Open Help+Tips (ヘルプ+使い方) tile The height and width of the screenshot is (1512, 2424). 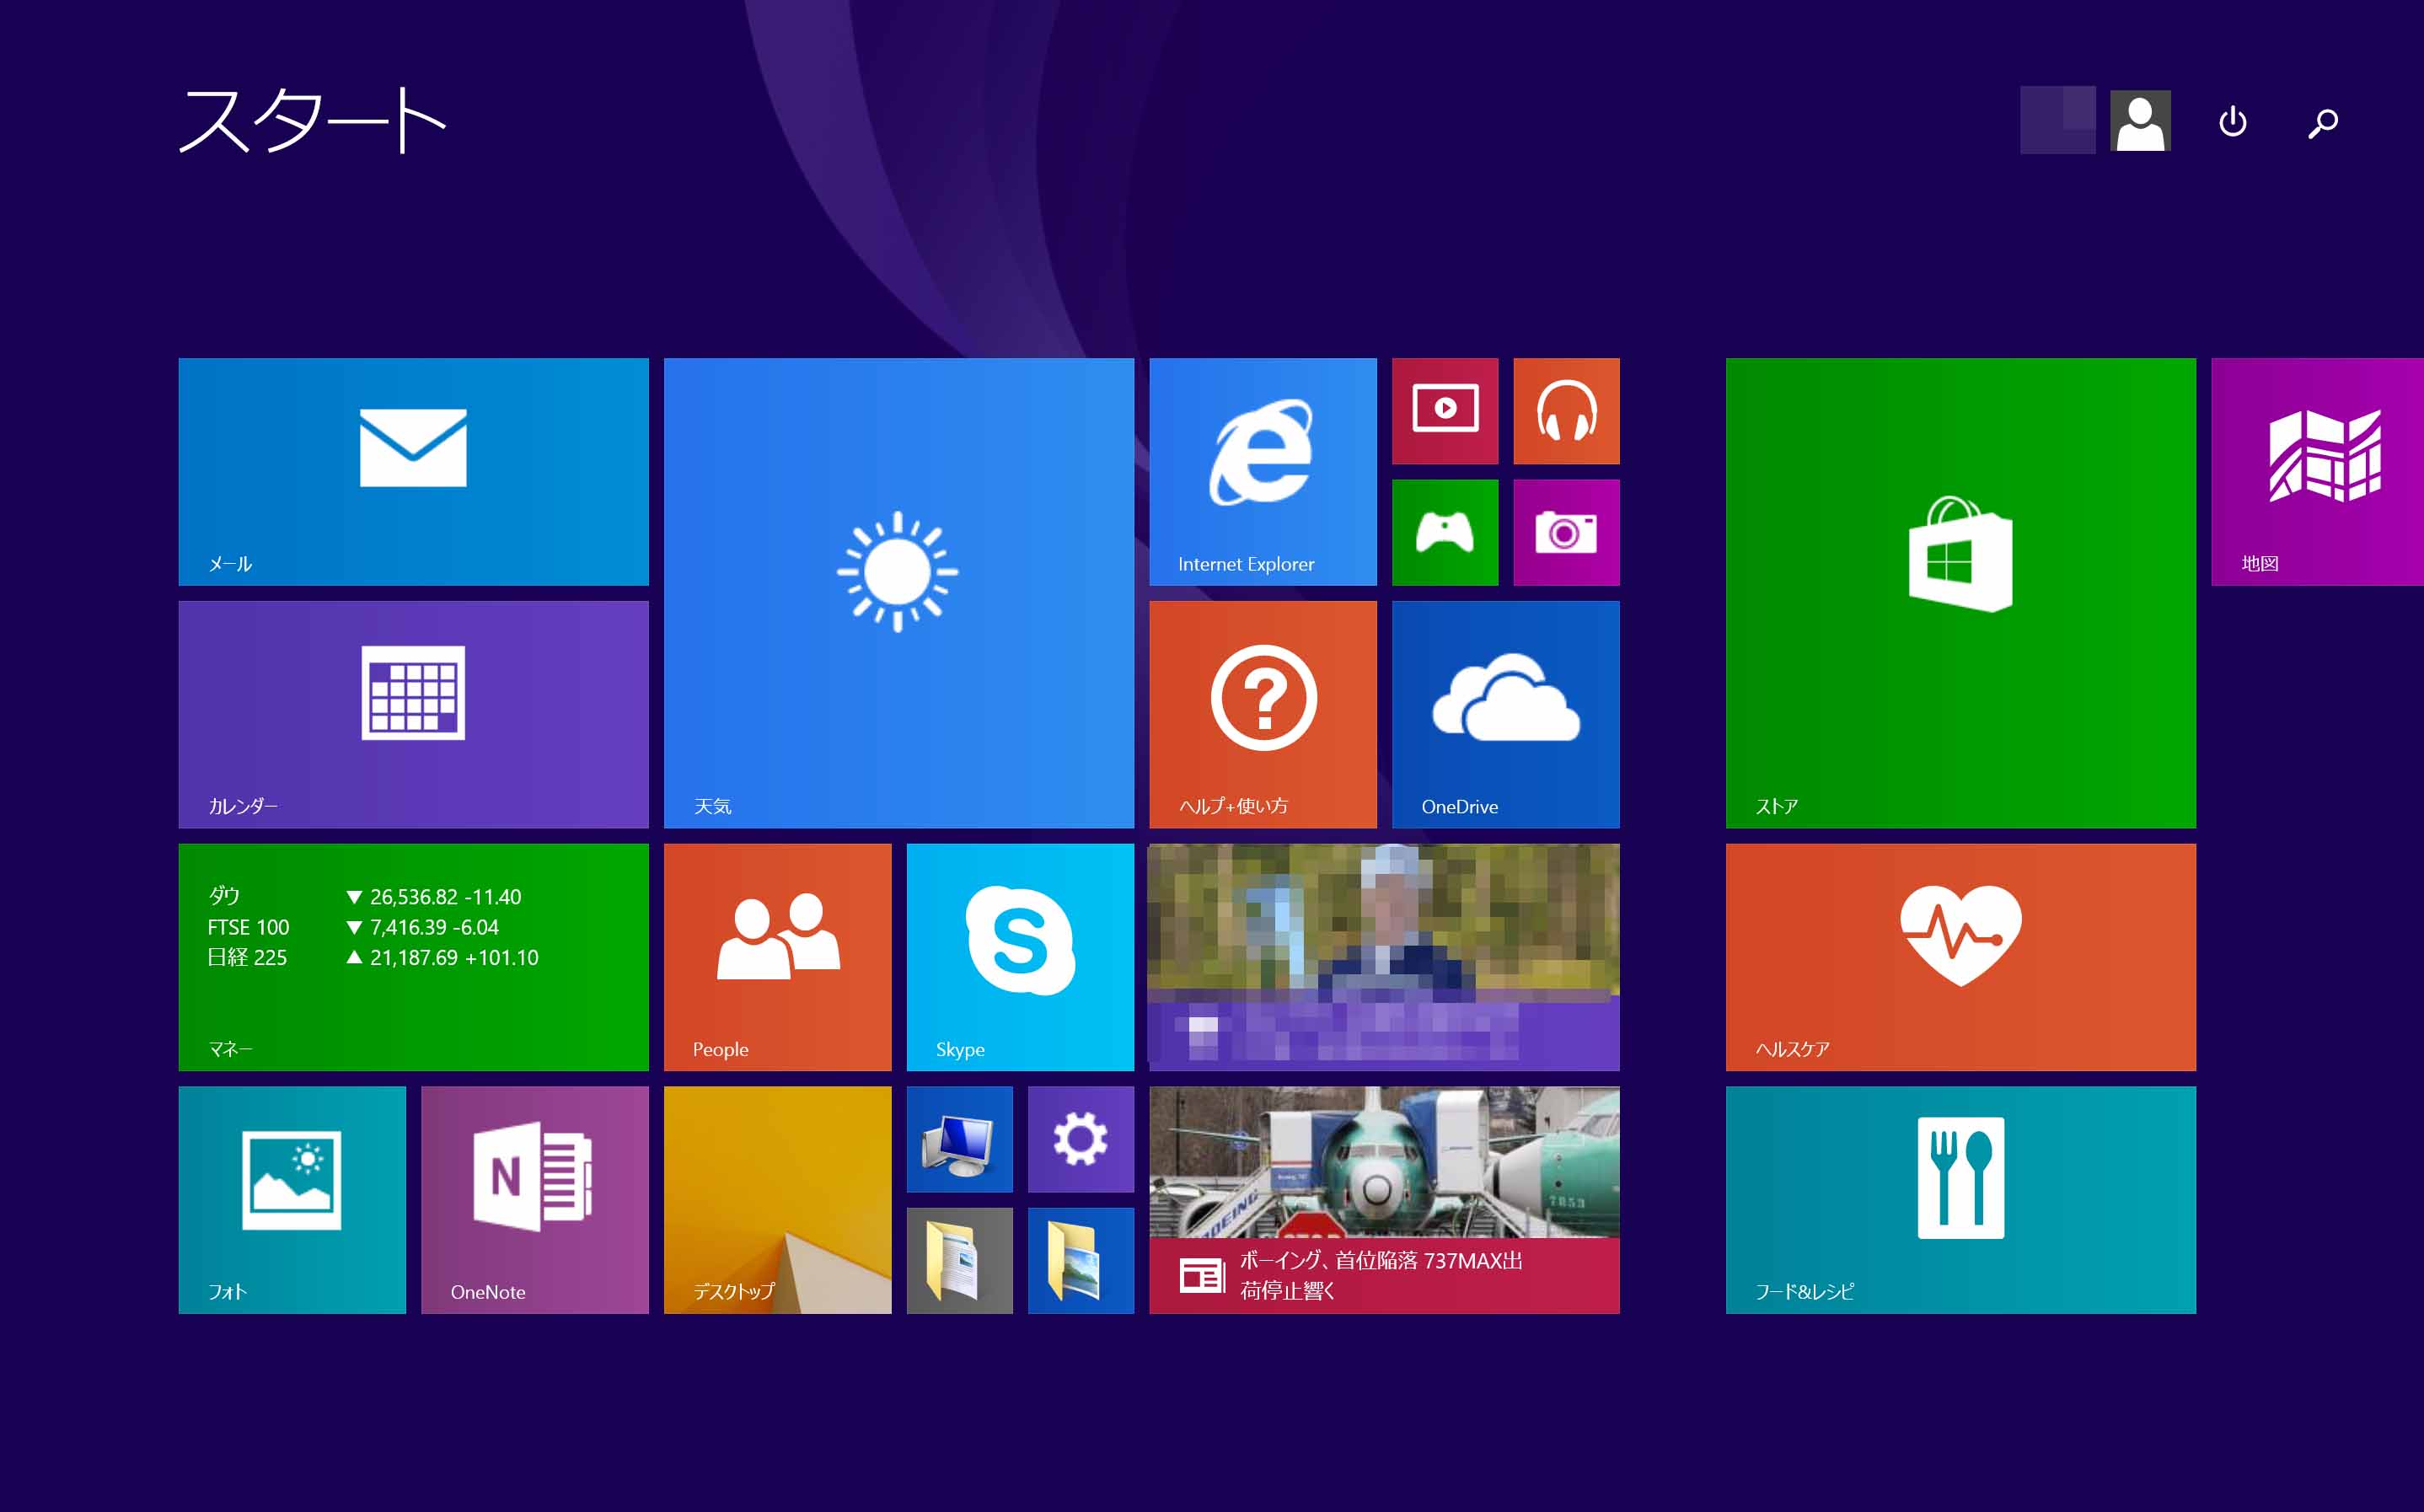click(x=1262, y=713)
